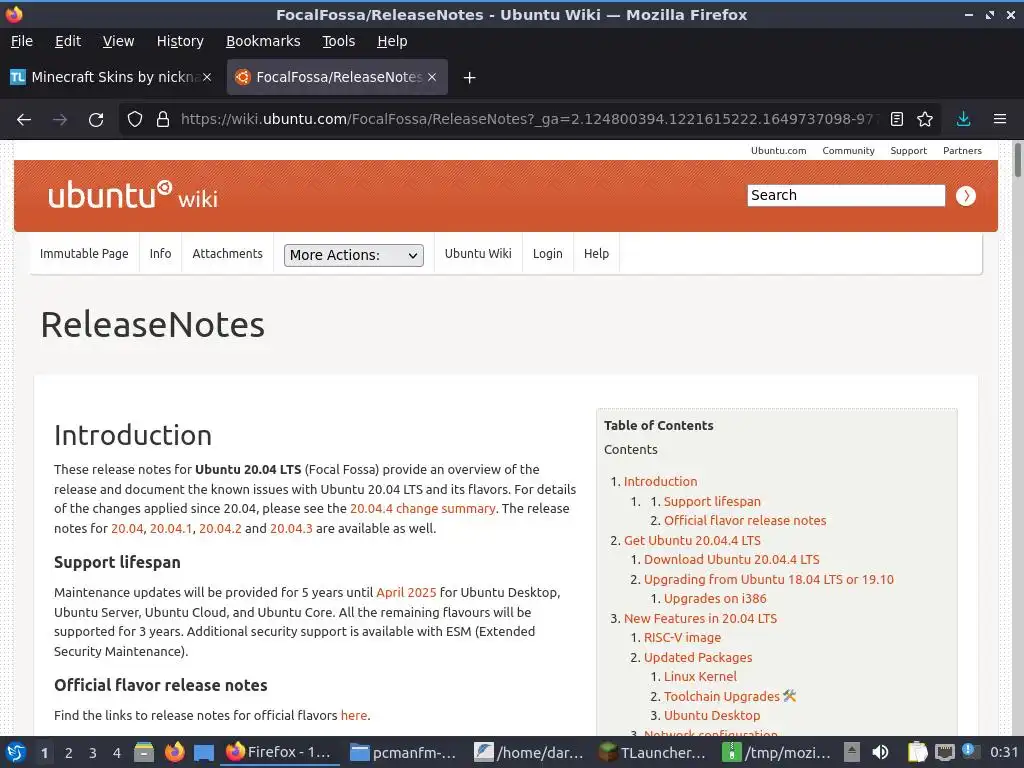
Task: Open the clipboard manager tray icon
Action: 917,752
